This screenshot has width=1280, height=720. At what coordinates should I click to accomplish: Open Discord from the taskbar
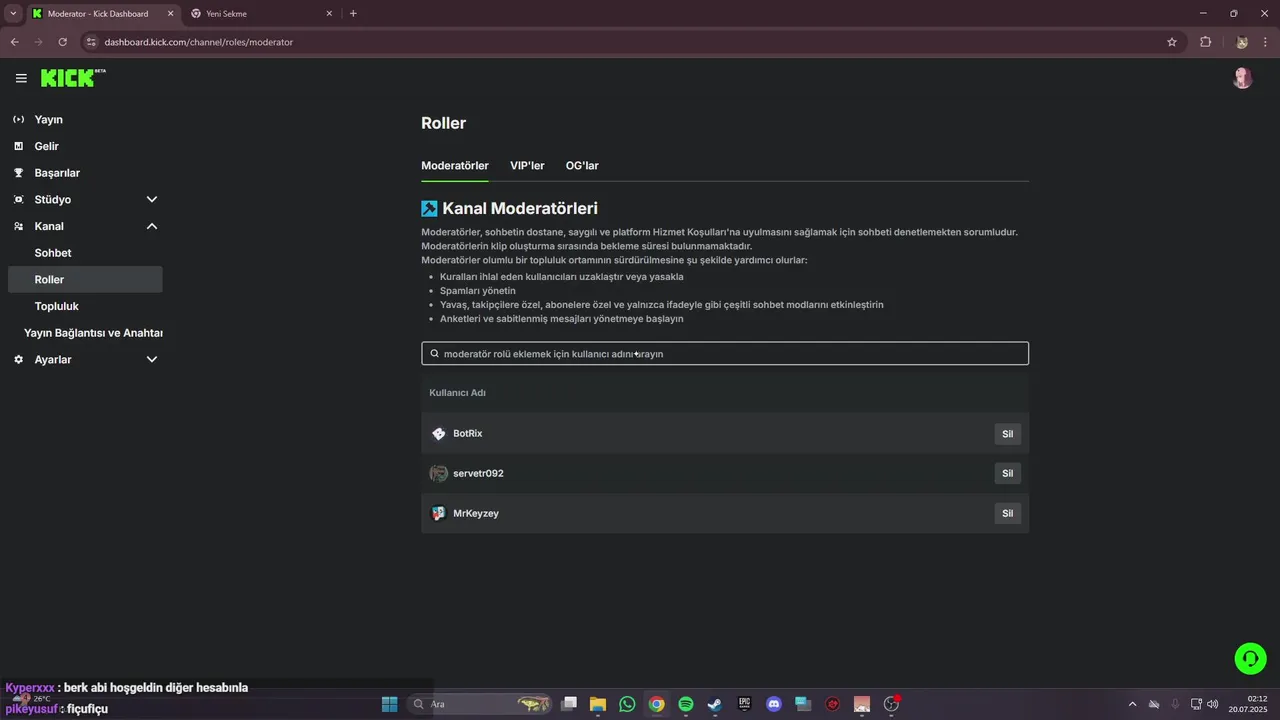click(773, 704)
